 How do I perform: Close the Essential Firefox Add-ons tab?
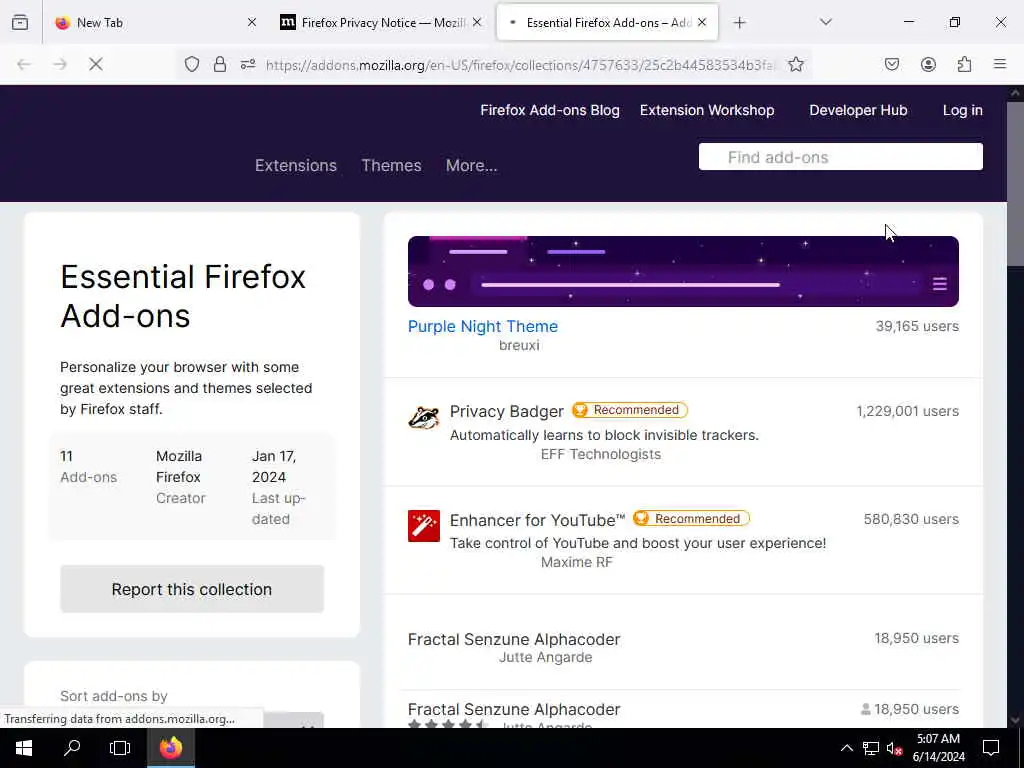click(x=702, y=22)
